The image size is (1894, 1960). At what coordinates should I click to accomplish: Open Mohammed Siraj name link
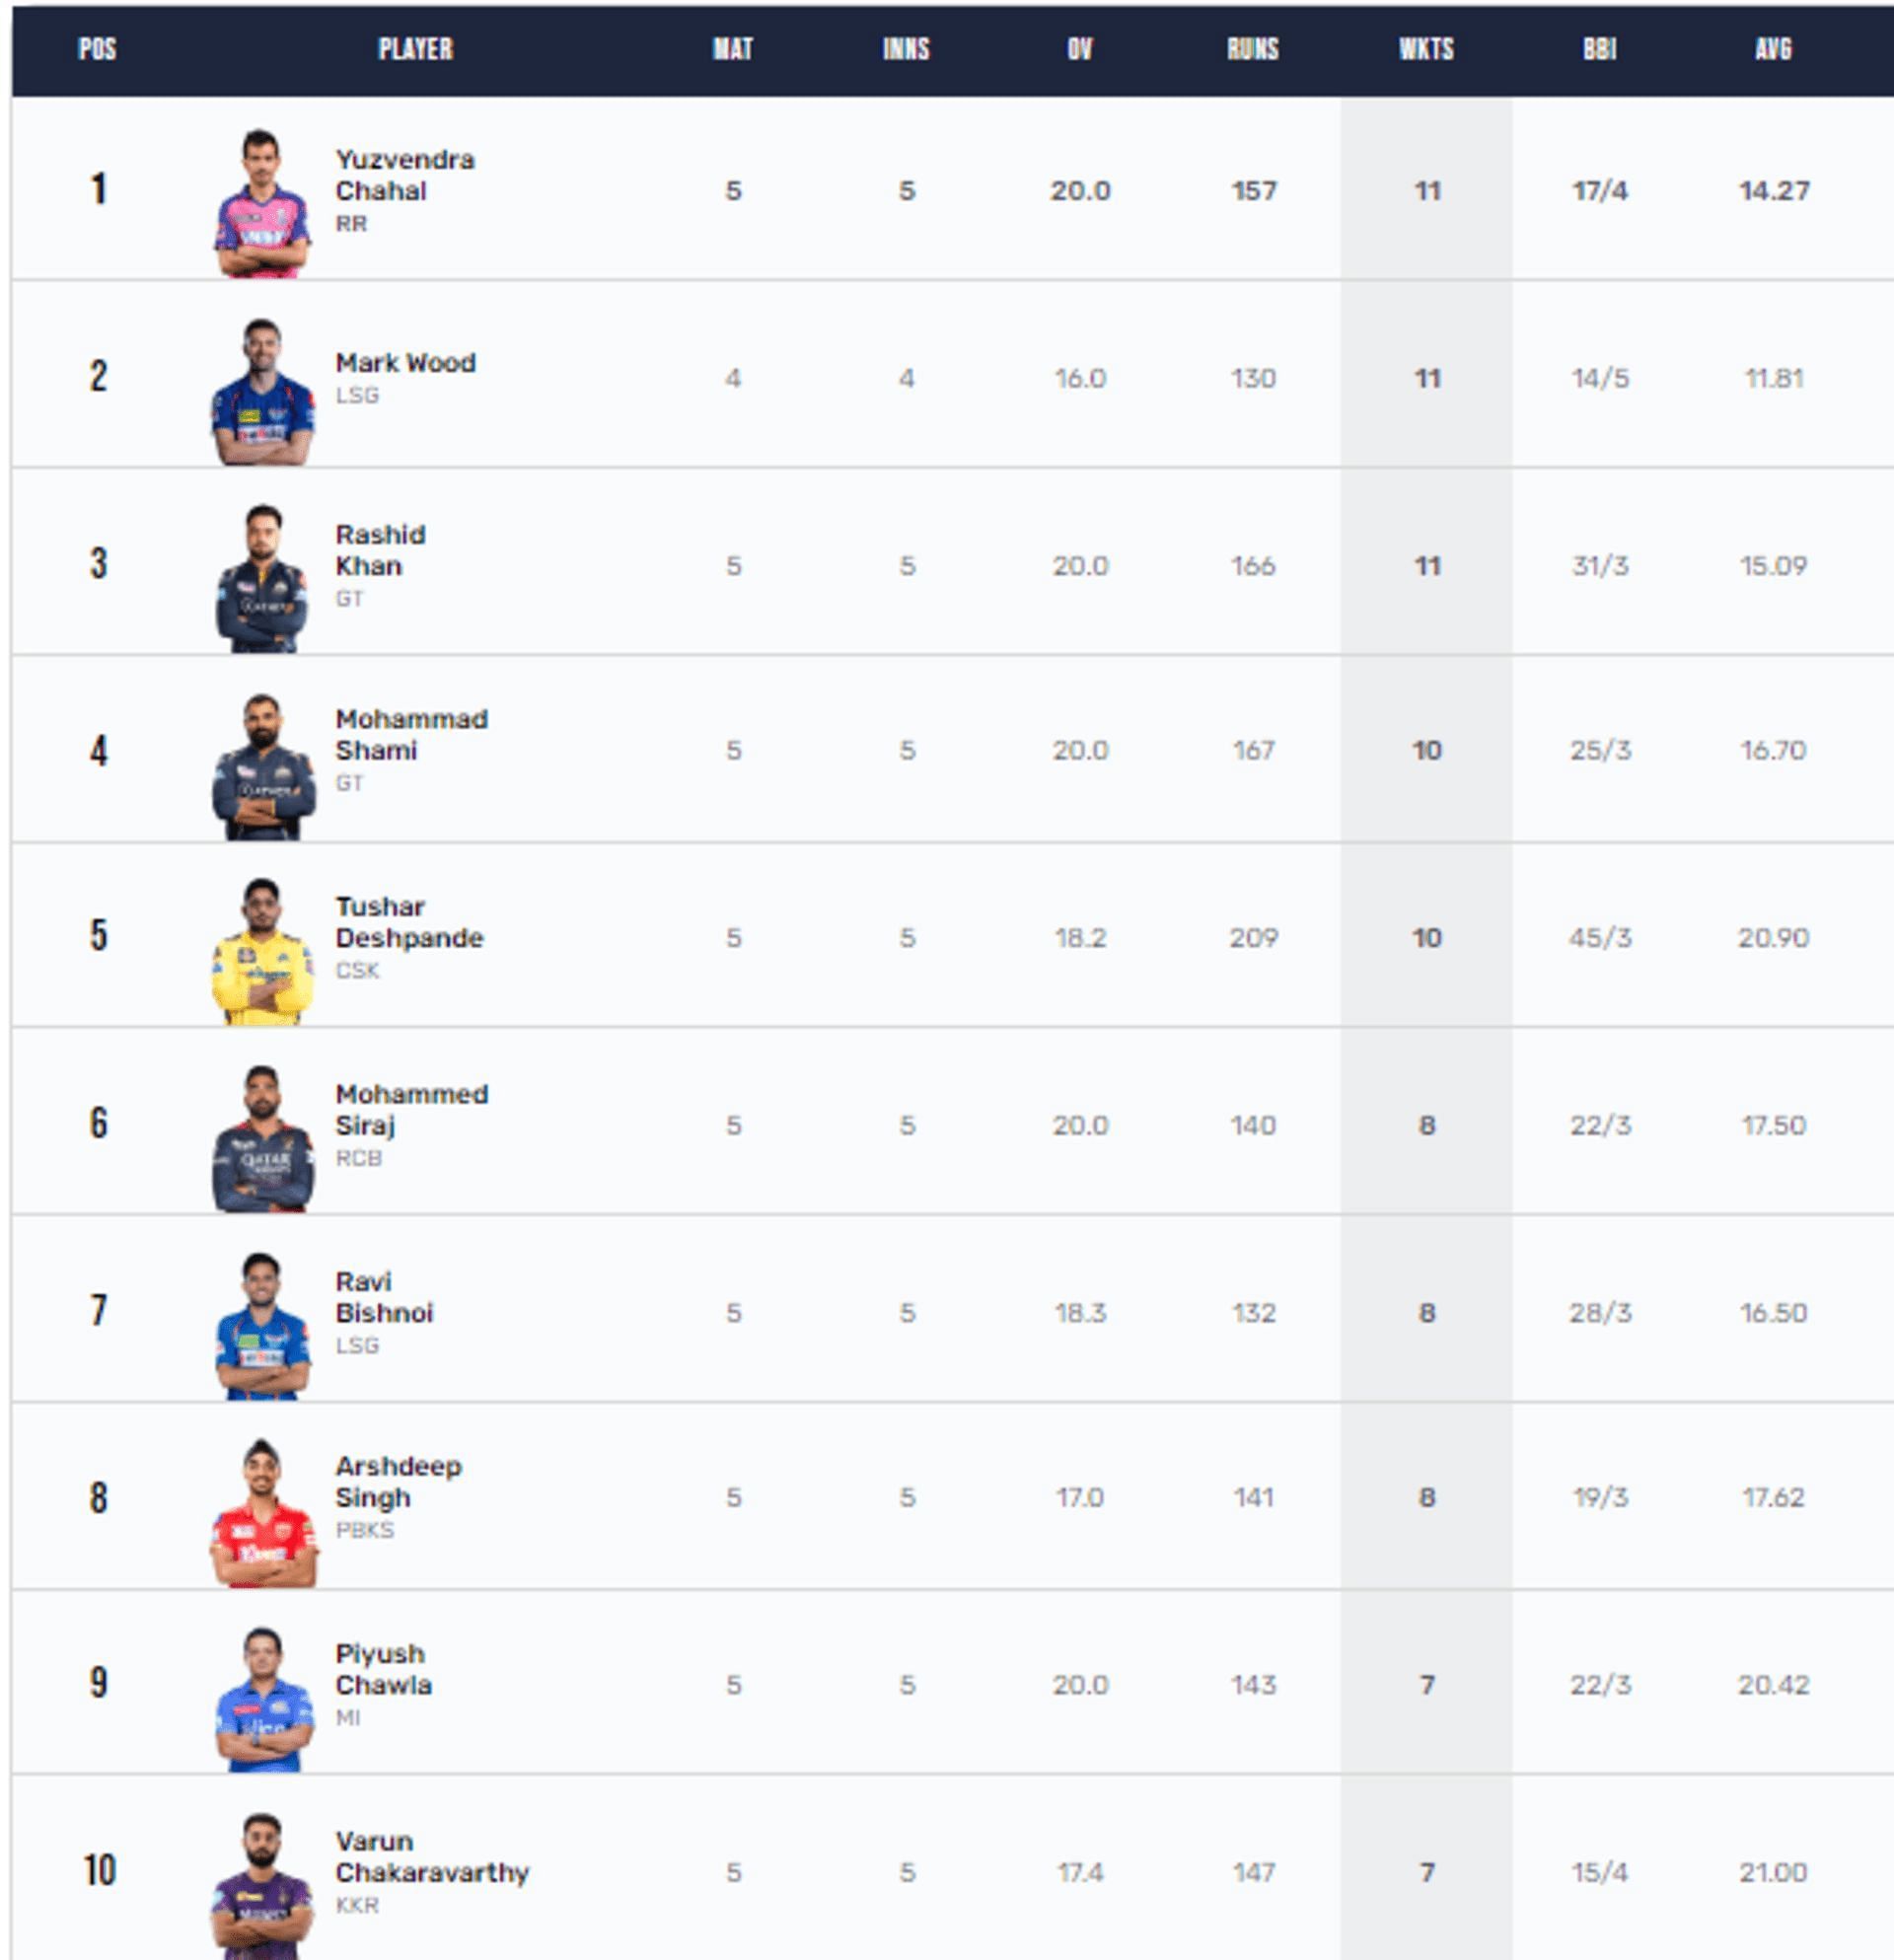411,1109
